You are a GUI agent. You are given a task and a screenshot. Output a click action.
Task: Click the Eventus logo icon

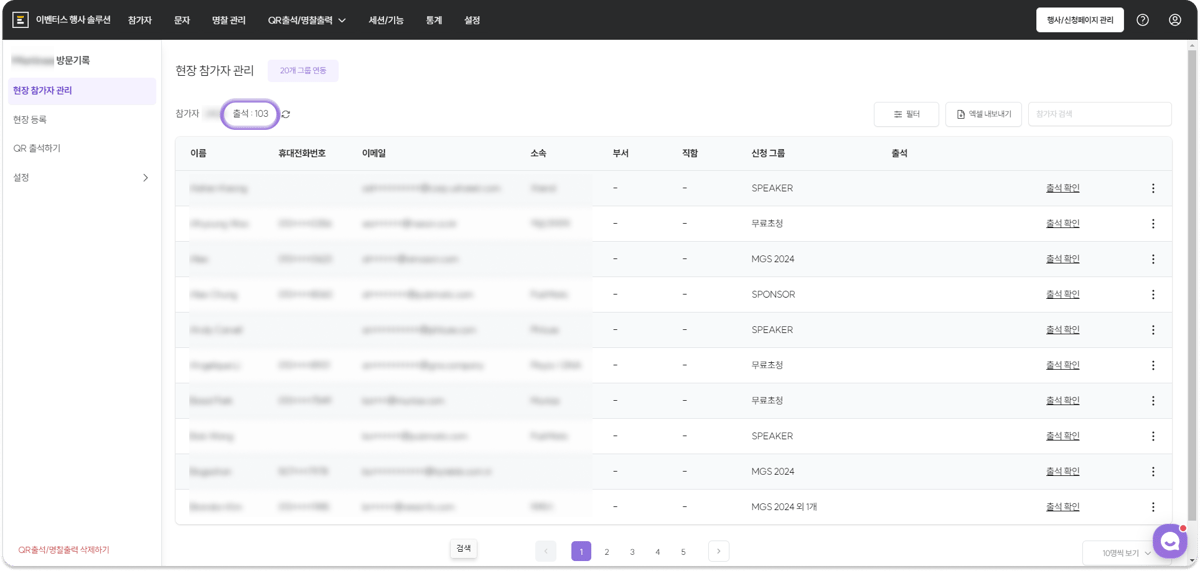tap(20, 20)
